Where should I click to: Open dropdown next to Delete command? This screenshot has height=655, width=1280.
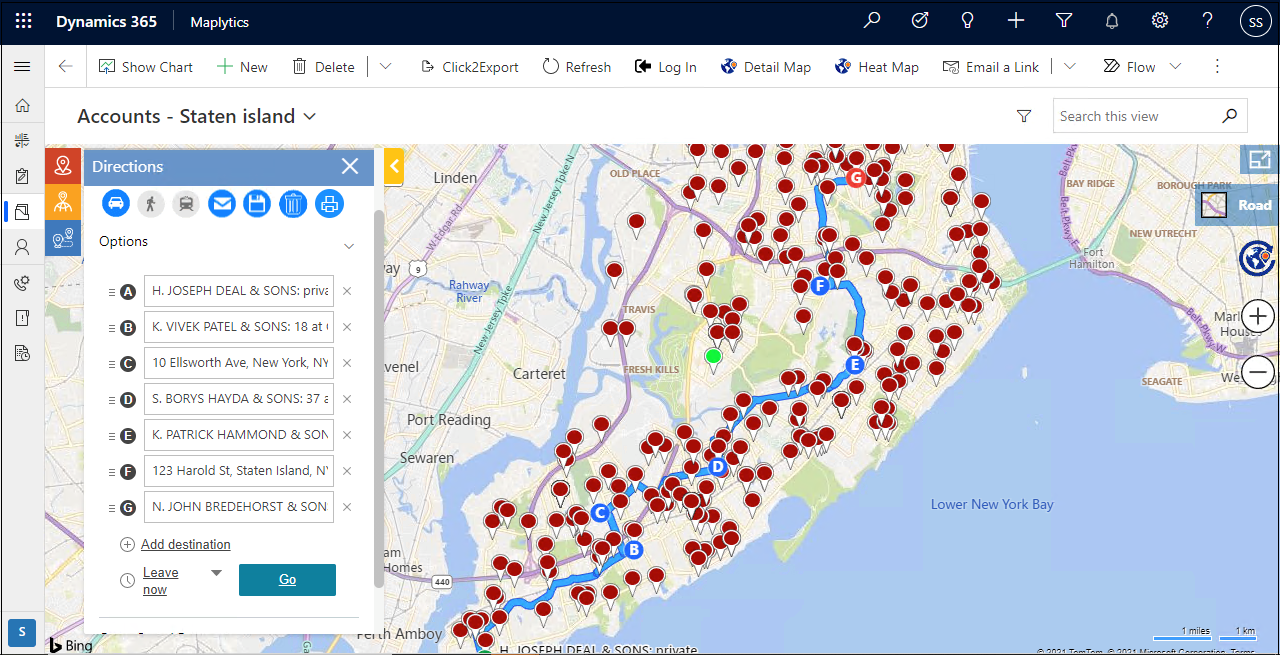point(385,67)
